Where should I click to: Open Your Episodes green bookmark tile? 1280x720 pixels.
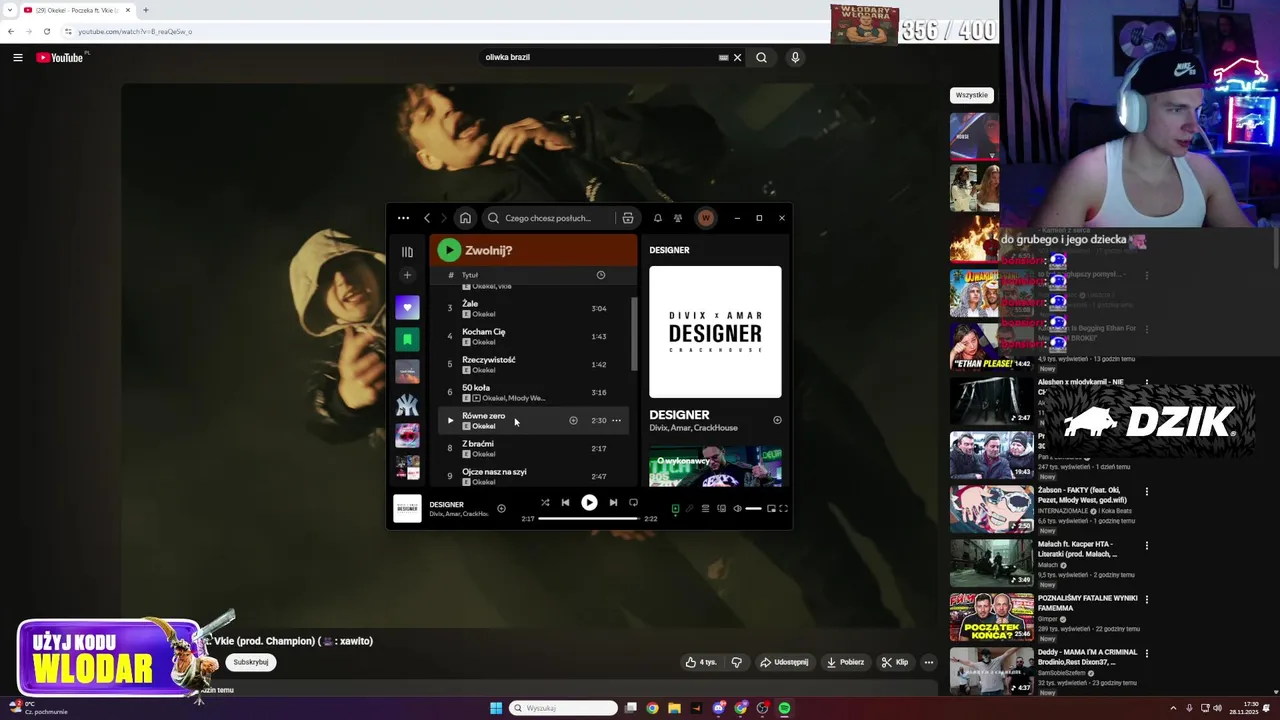pyautogui.click(x=407, y=339)
